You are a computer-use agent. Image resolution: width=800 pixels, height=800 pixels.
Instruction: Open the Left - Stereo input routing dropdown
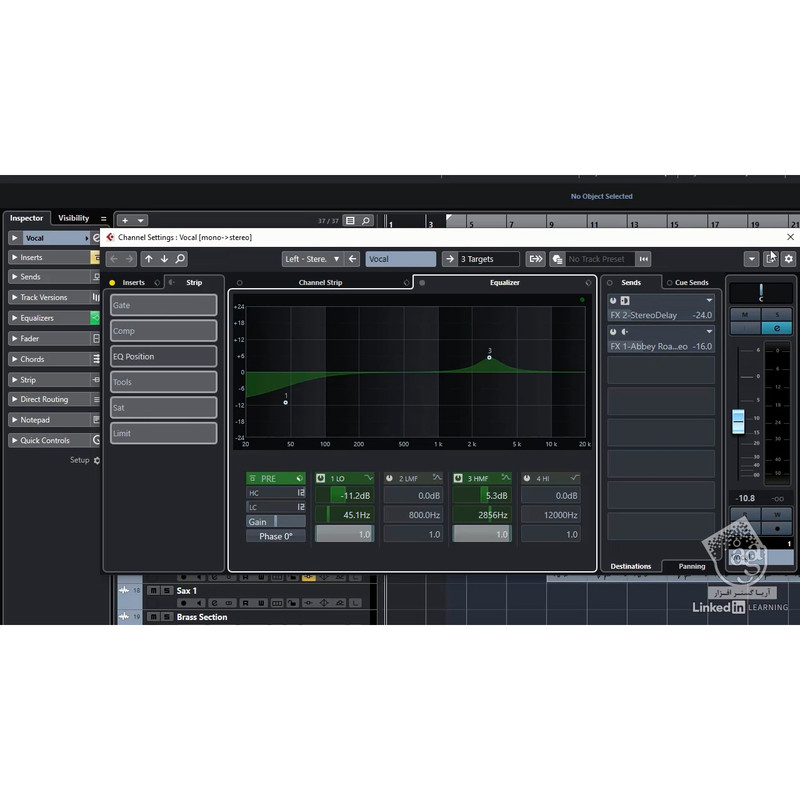pyautogui.click(x=312, y=259)
